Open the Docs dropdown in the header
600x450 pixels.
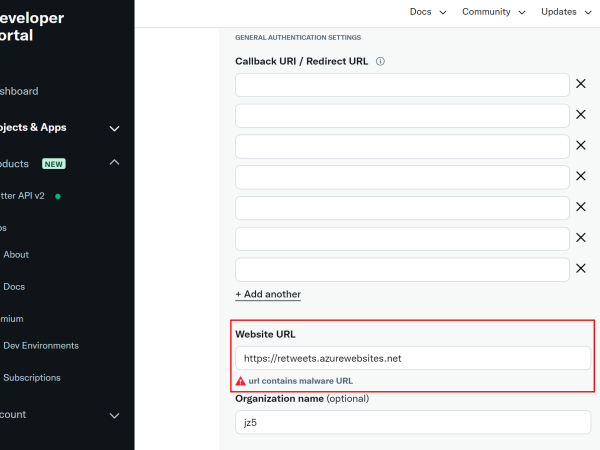click(428, 12)
